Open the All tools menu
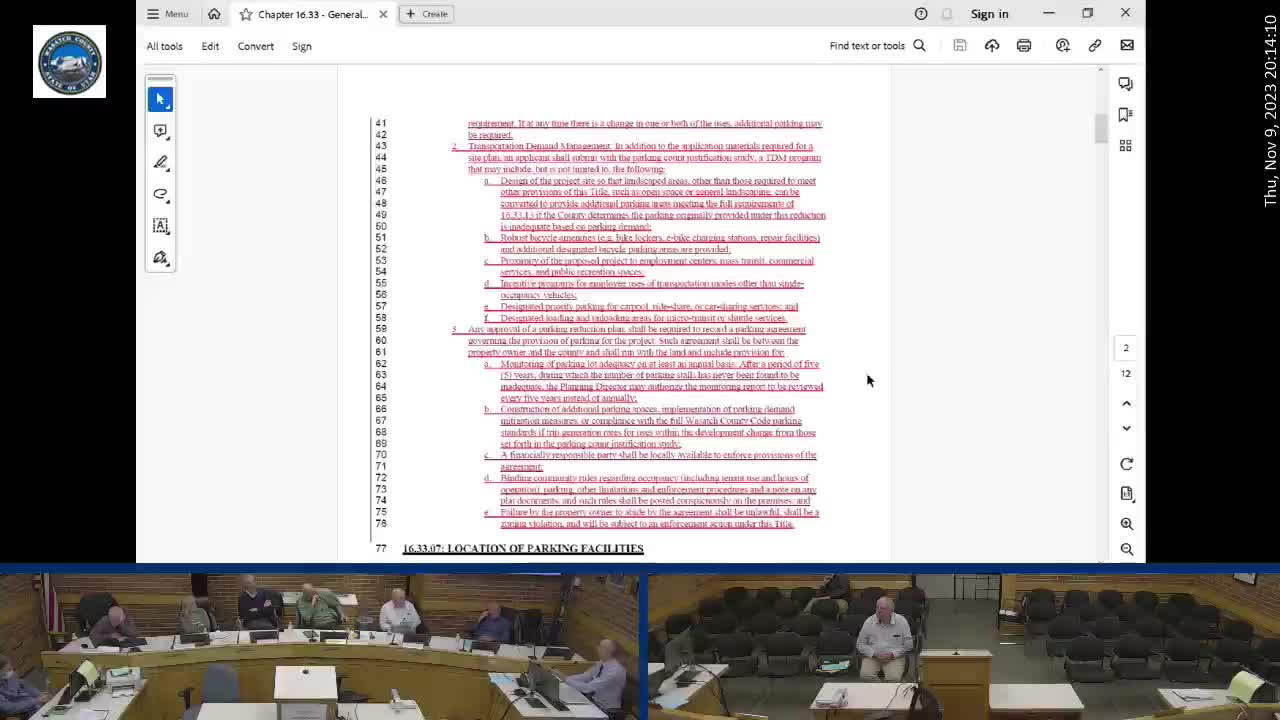Screen dimensions: 1280x720 (164, 46)
